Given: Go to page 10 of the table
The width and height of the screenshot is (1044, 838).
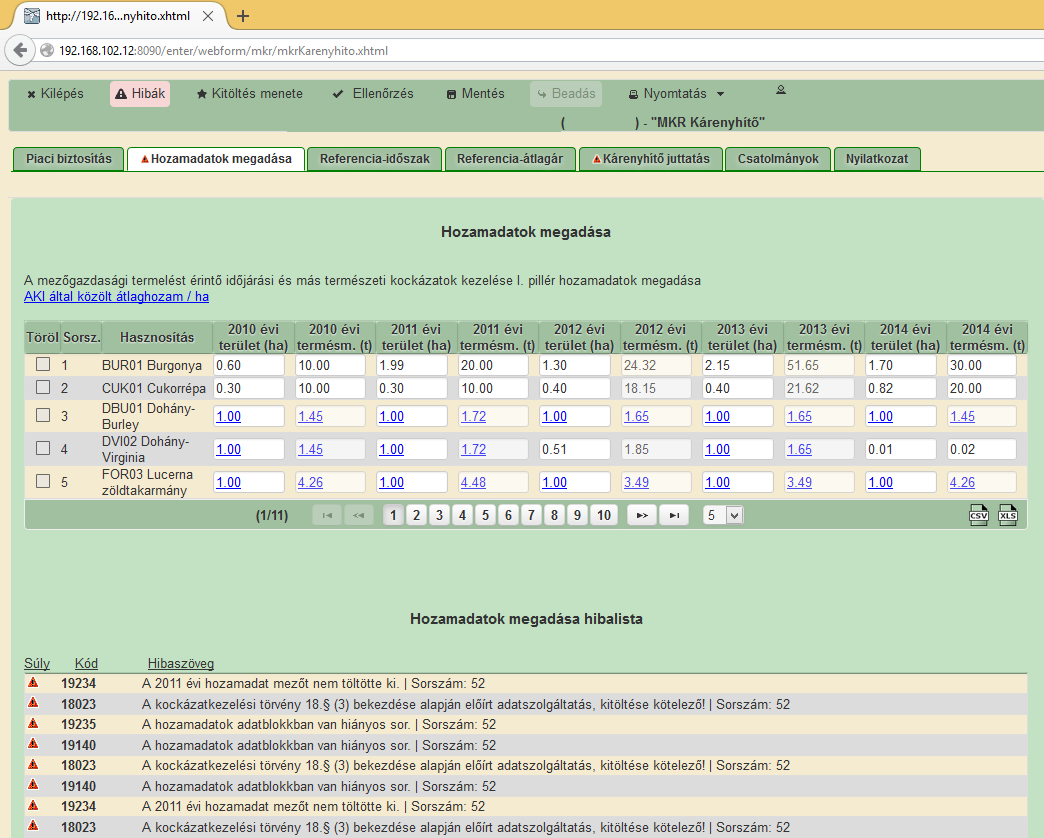Looking at the screenshot, I should 604,515.
